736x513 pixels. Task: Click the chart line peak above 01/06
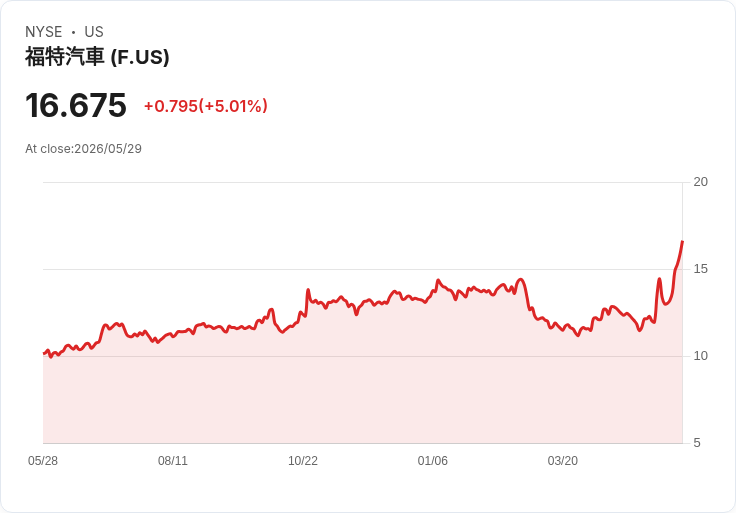(x=438, y=280)
